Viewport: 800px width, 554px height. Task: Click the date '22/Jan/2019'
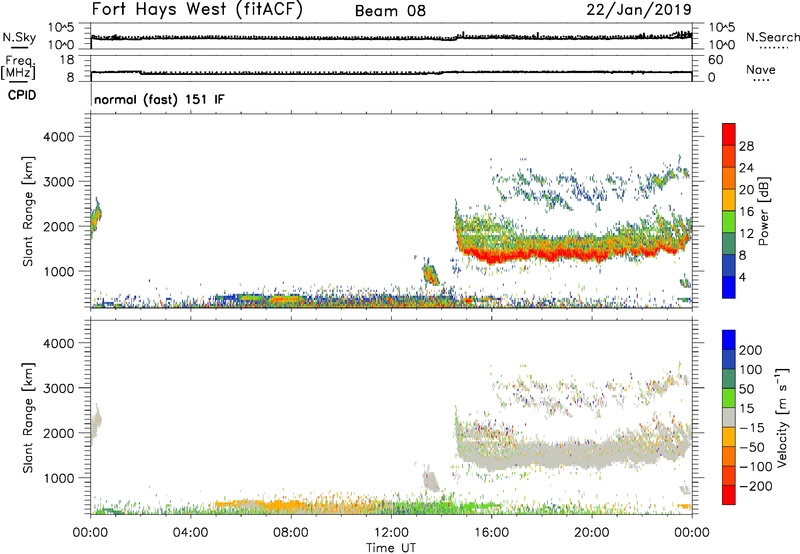point(639,10)
